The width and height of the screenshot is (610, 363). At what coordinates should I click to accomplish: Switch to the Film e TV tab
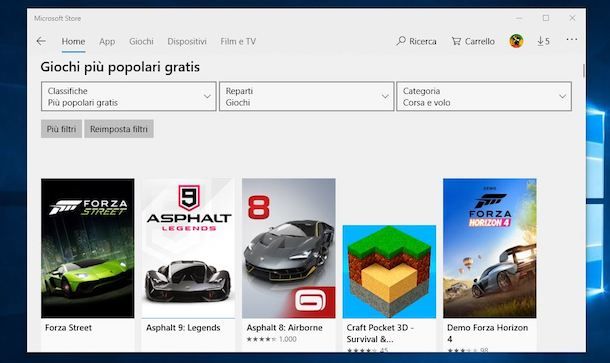pos(238,42)
